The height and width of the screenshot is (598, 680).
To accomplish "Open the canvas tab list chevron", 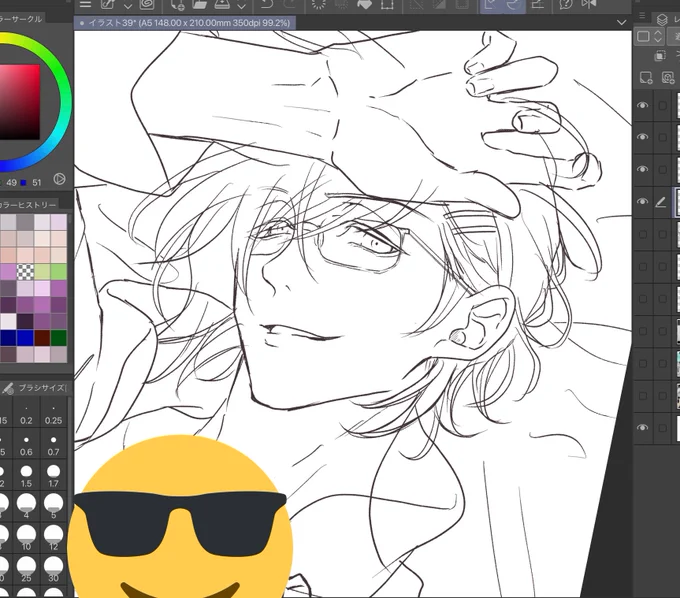I will 621,23.
